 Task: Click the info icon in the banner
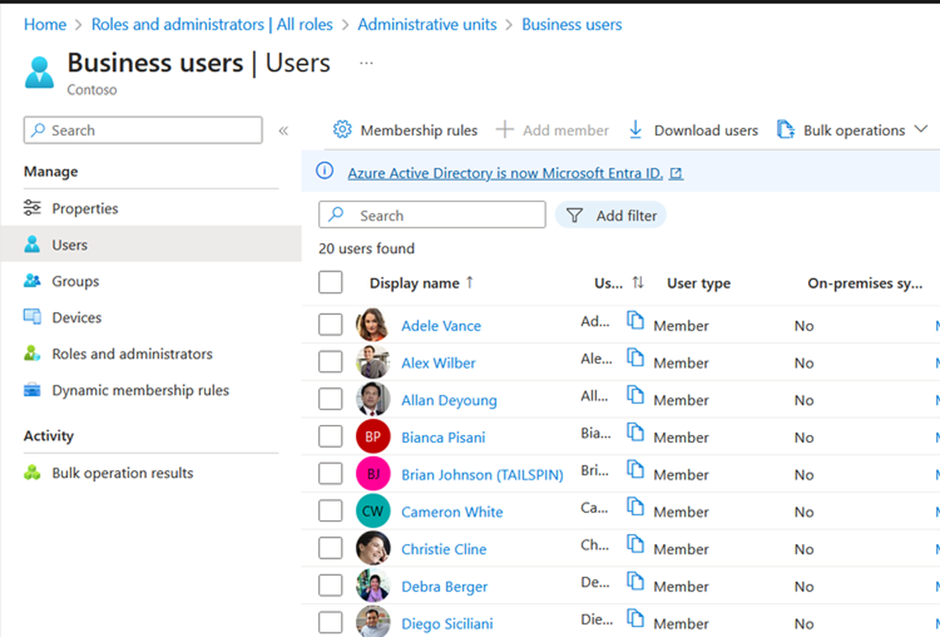[324, 172]
